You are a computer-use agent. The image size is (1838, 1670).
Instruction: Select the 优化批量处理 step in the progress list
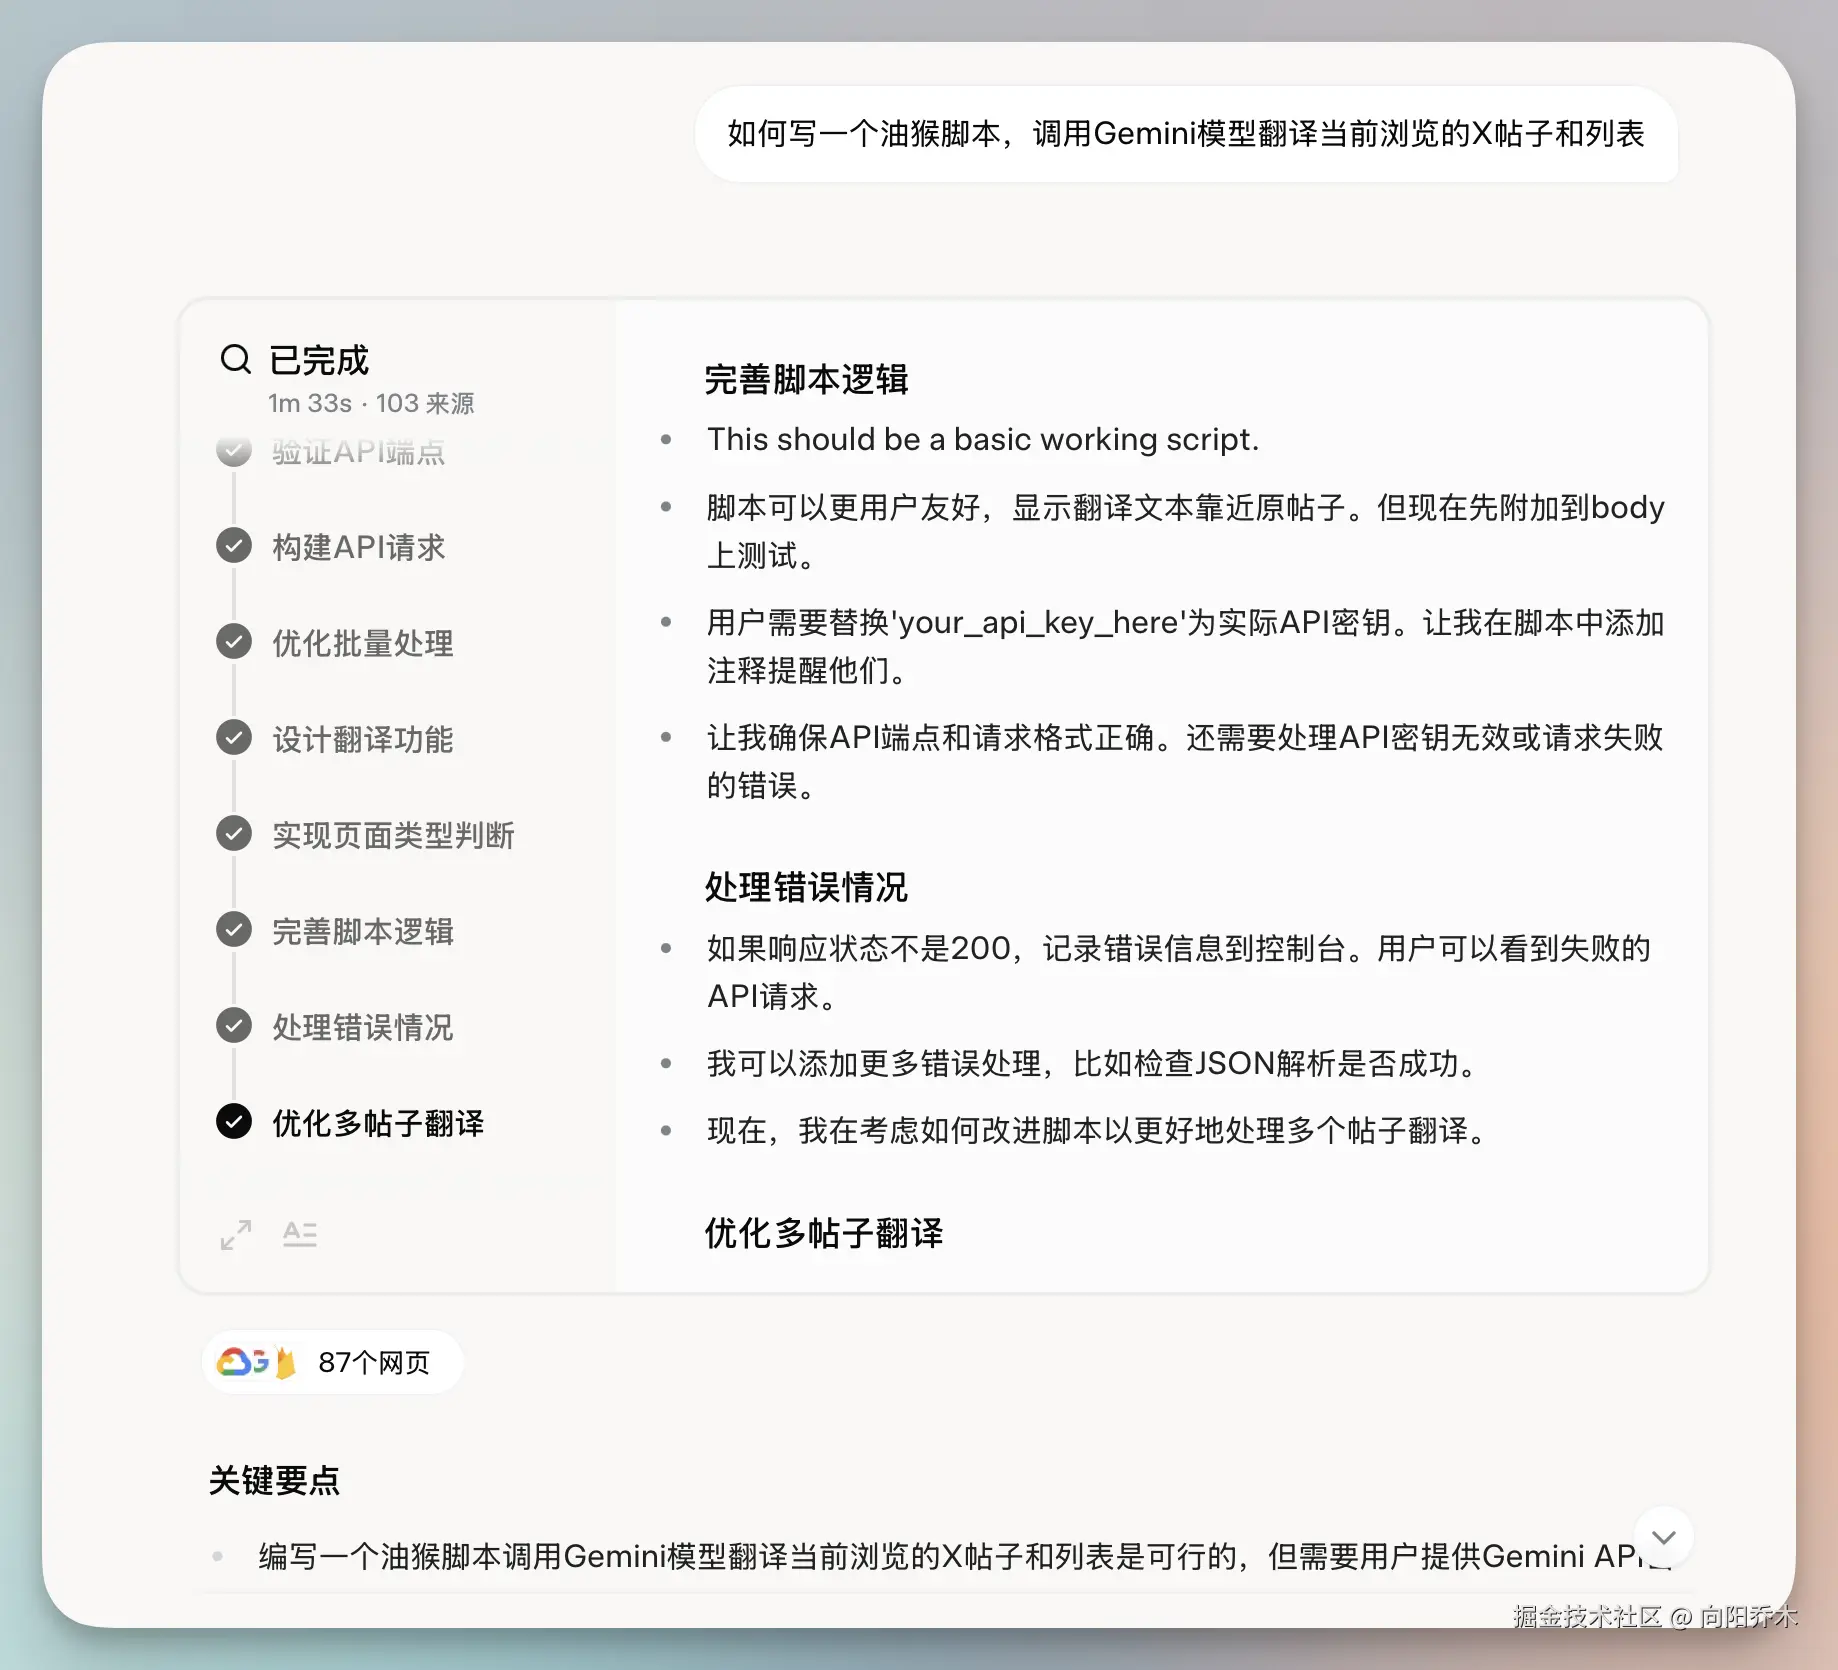335,643
